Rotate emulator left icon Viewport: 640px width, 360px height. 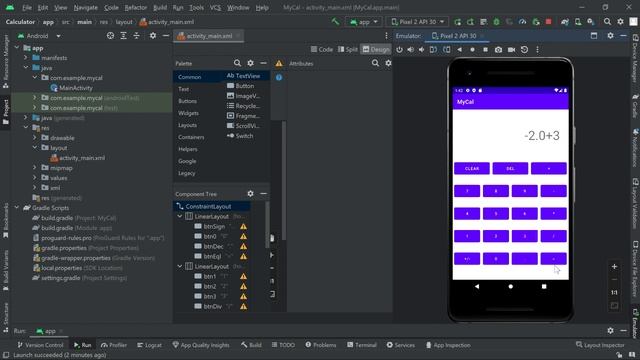pyautogui.click(x=433, y=49)
